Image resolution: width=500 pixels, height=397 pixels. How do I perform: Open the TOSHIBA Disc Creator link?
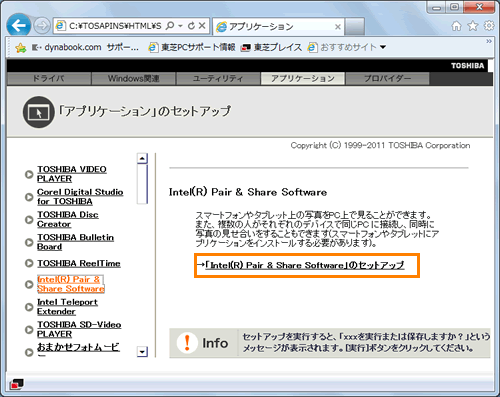[x=68, y=219]
